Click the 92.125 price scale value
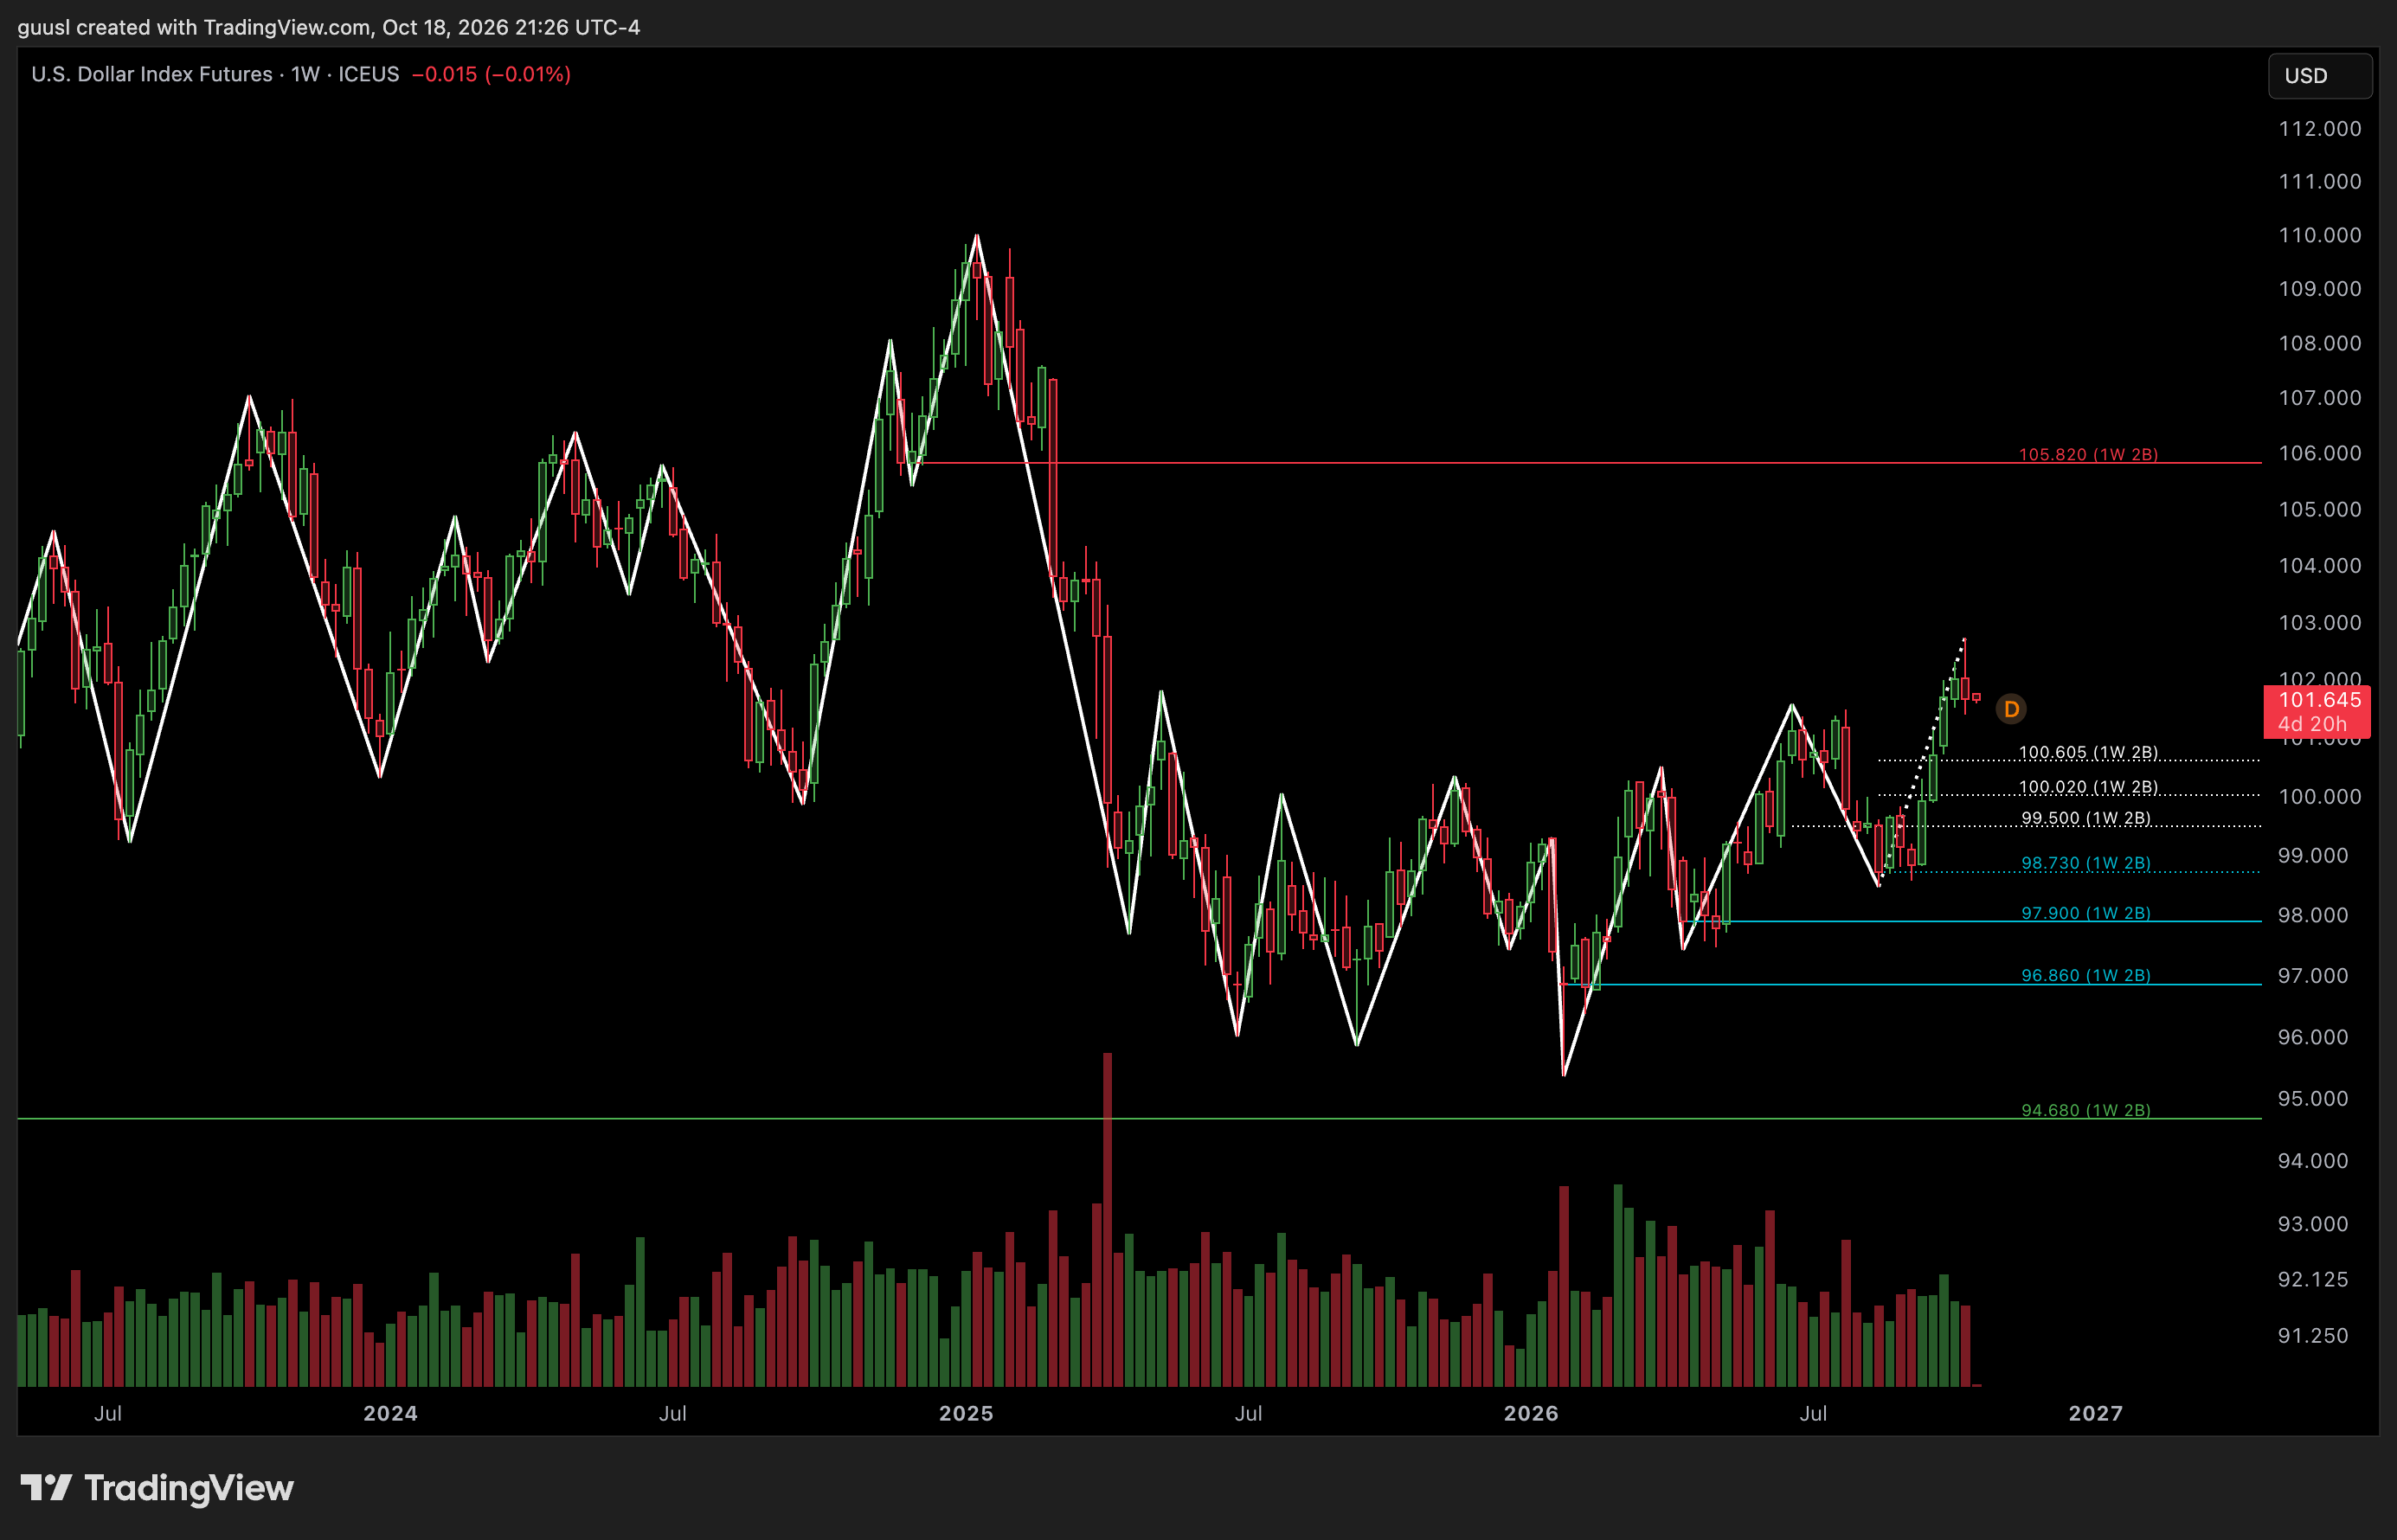 coord(2312,1279)
